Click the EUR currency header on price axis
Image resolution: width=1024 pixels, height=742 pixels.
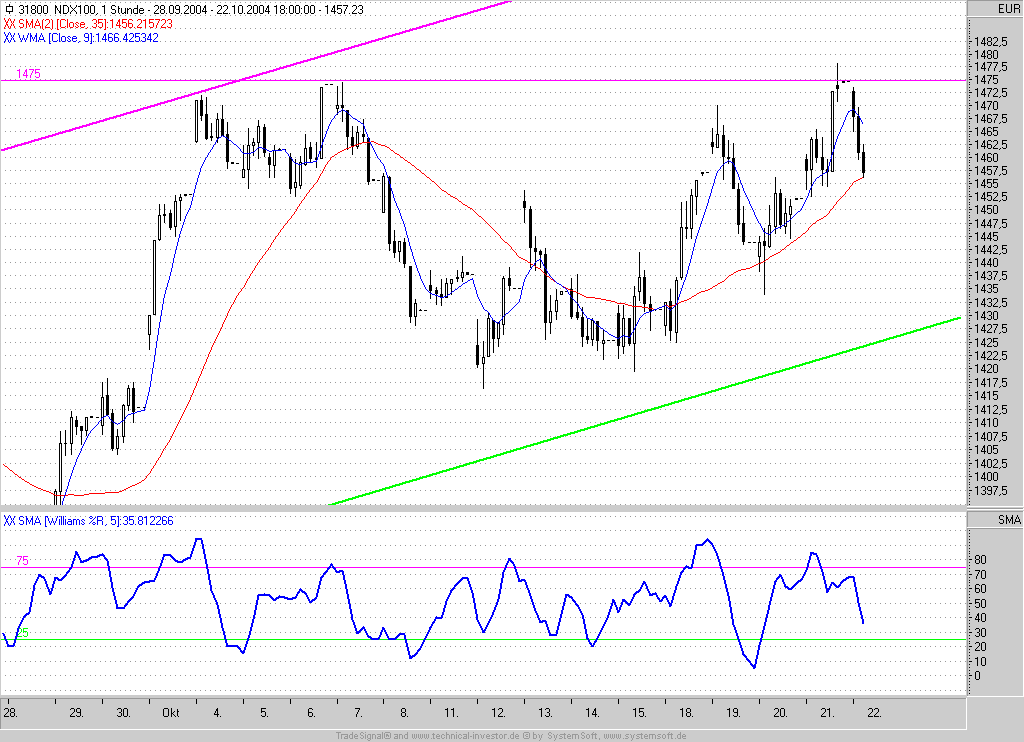pos(1008,8)
